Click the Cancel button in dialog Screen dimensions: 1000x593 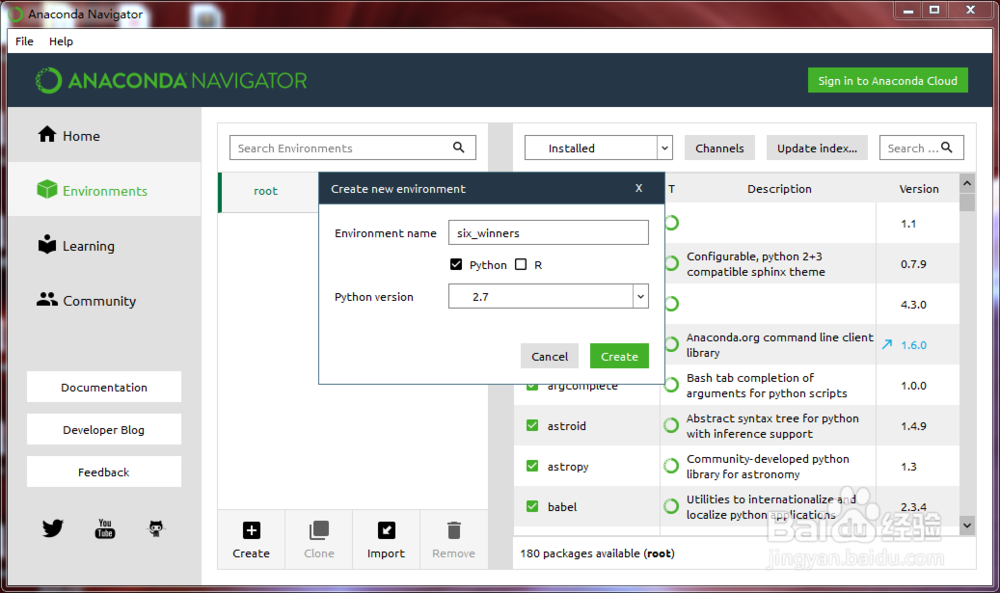[x=550, y=356]
